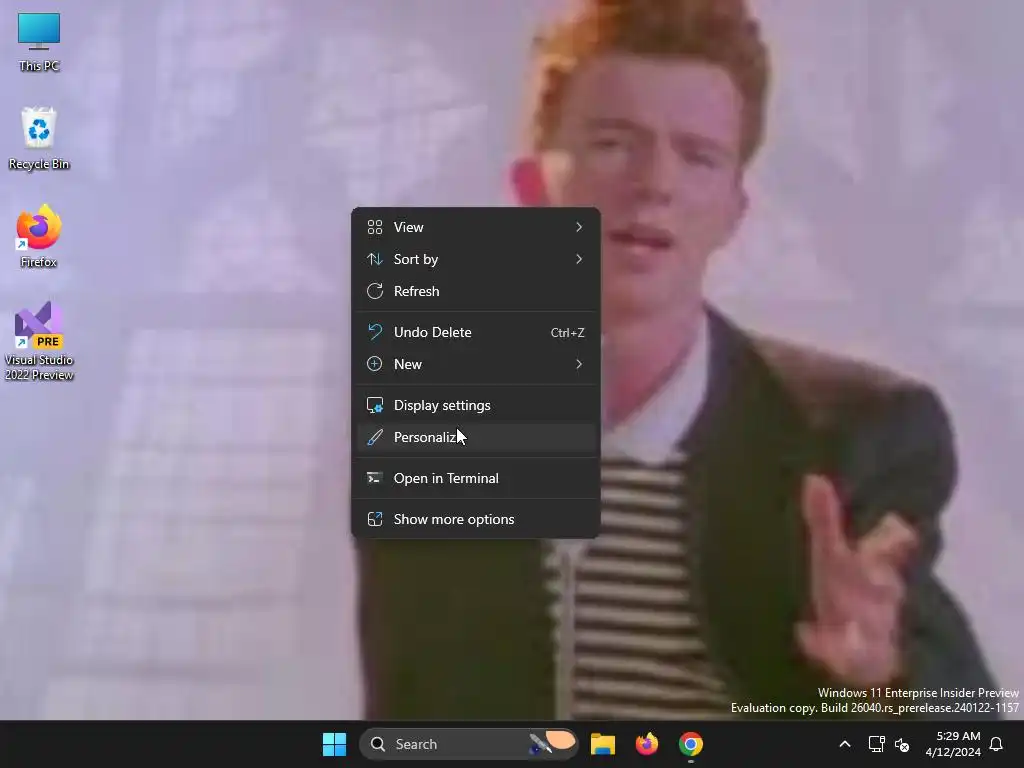This screenshot has width=1024, height=768.
Task: Select the Firefox desktop shortcut
Action: tap(39, 236)
